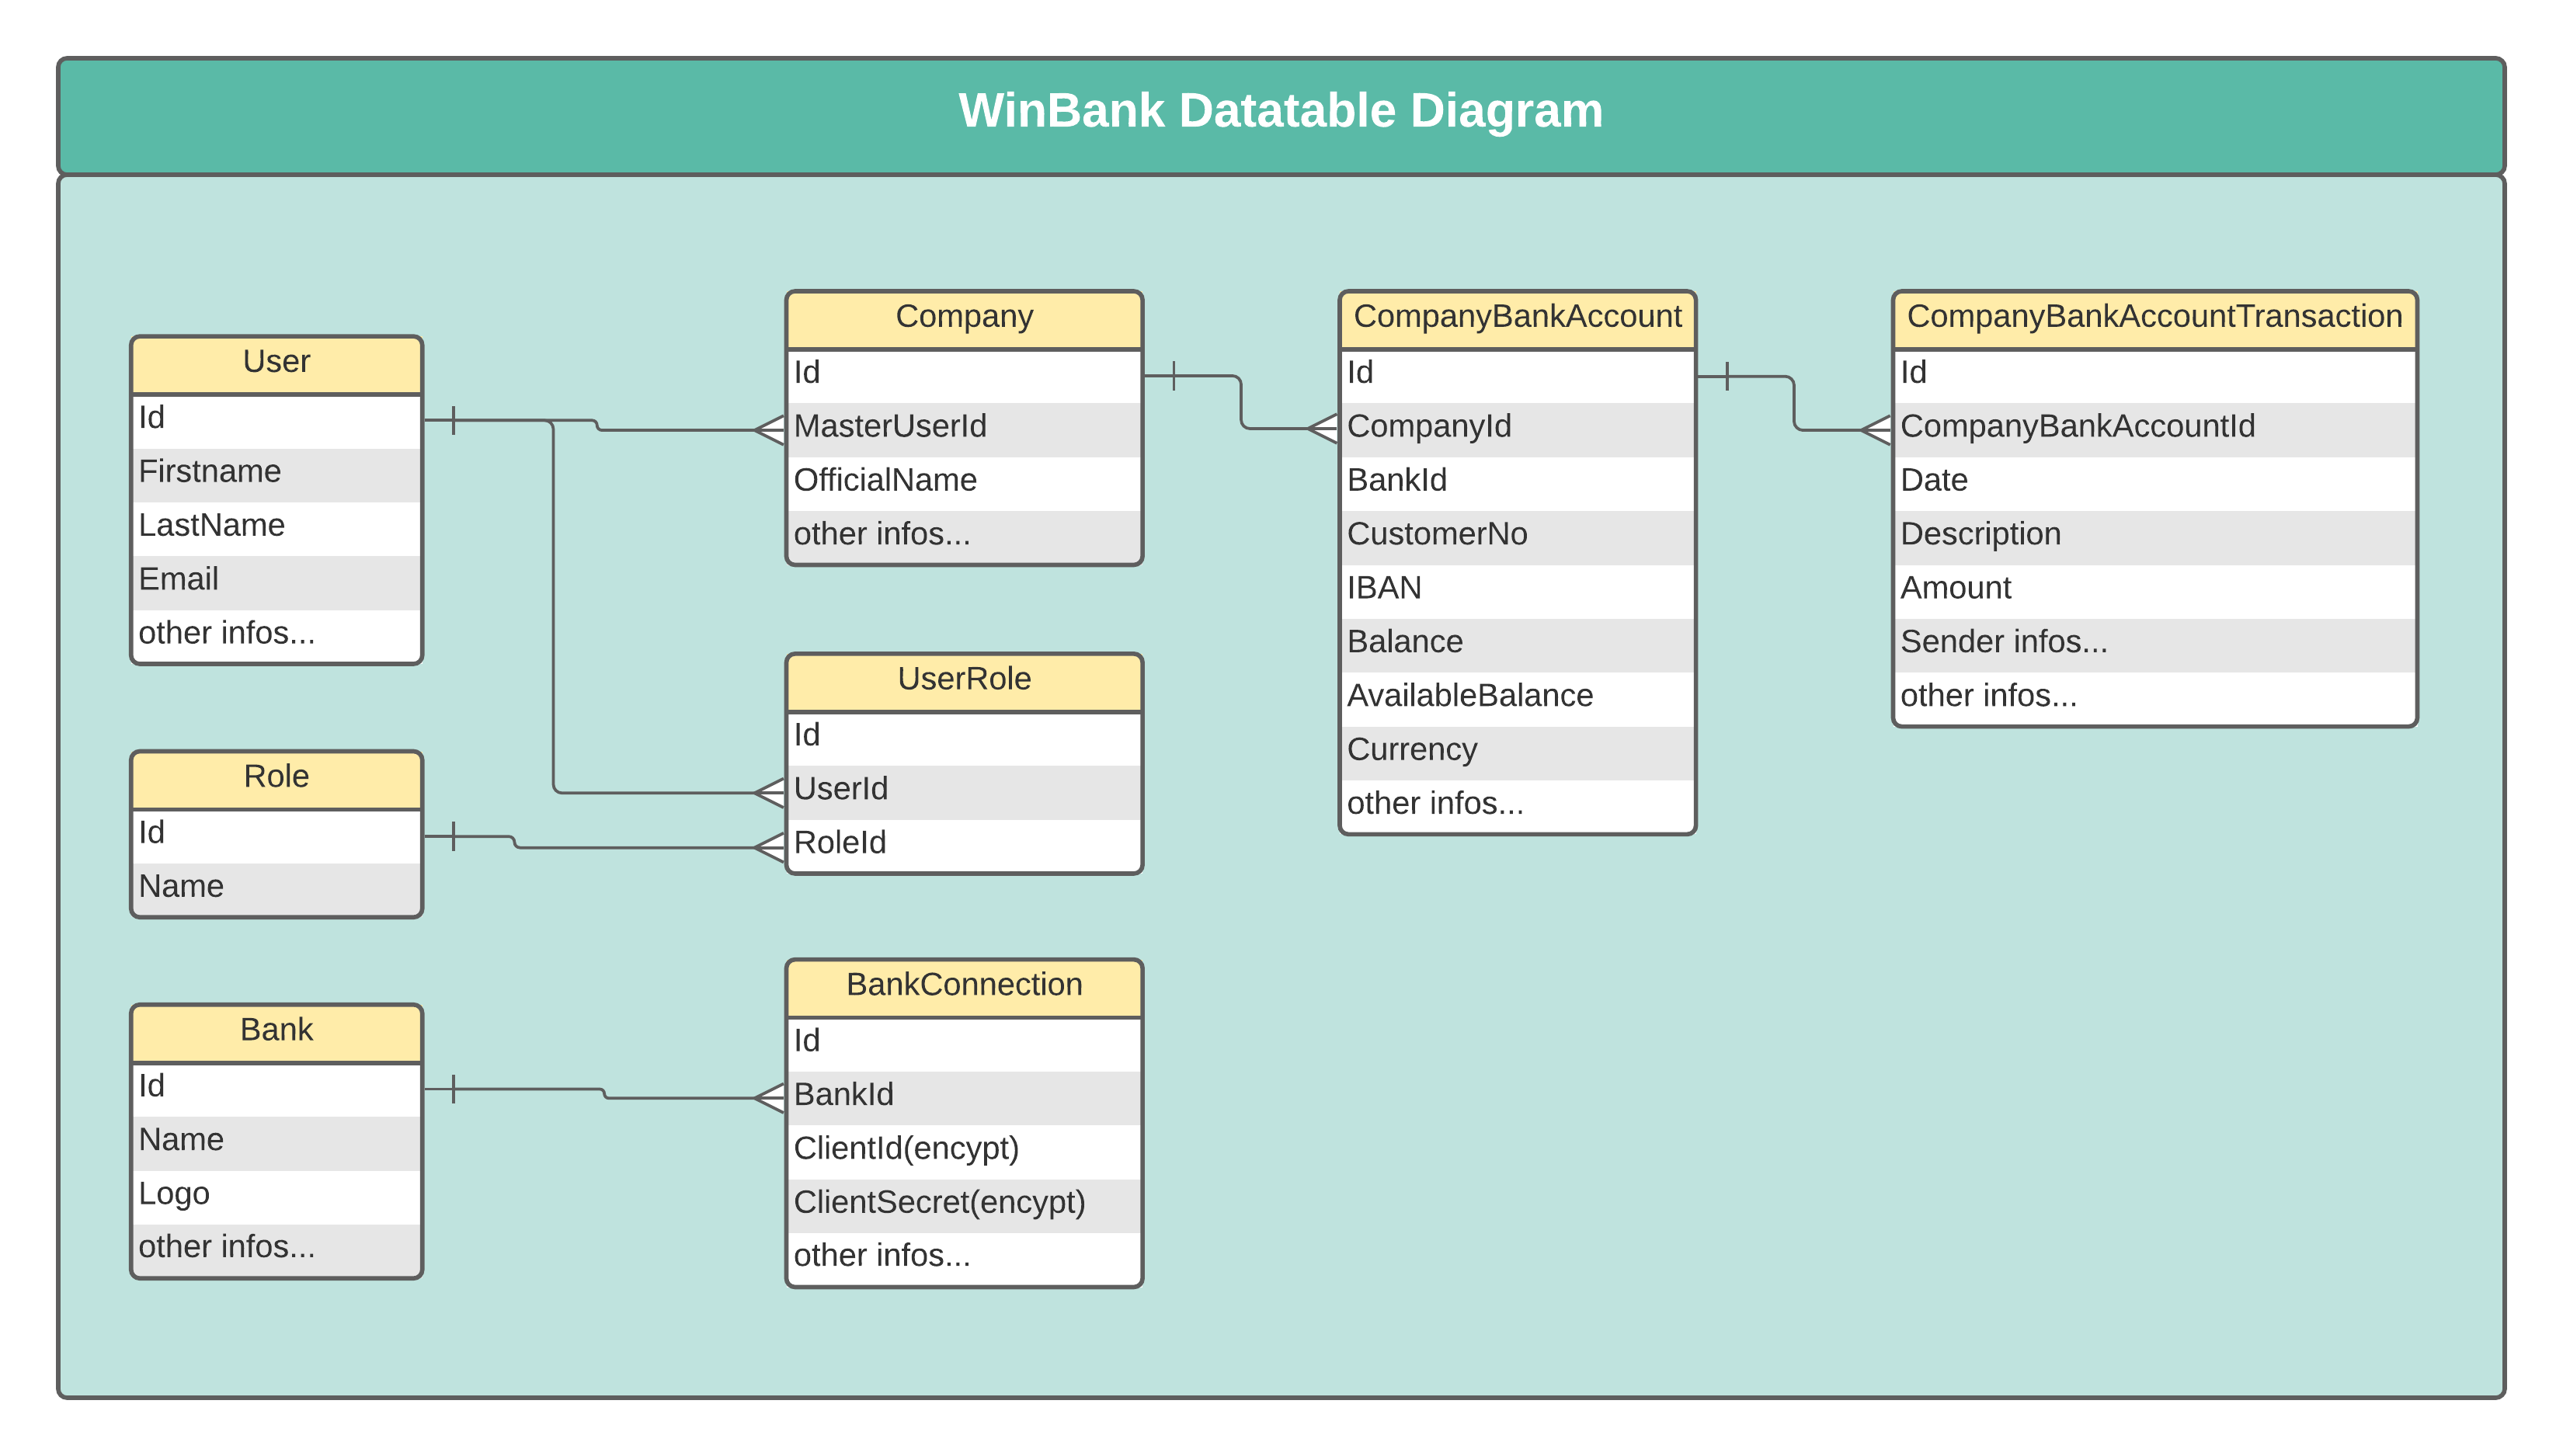Image resolution: width=2563 pixels, height=1456 pixels.
Task: Select the BankConnection table header
Action: 964,985
